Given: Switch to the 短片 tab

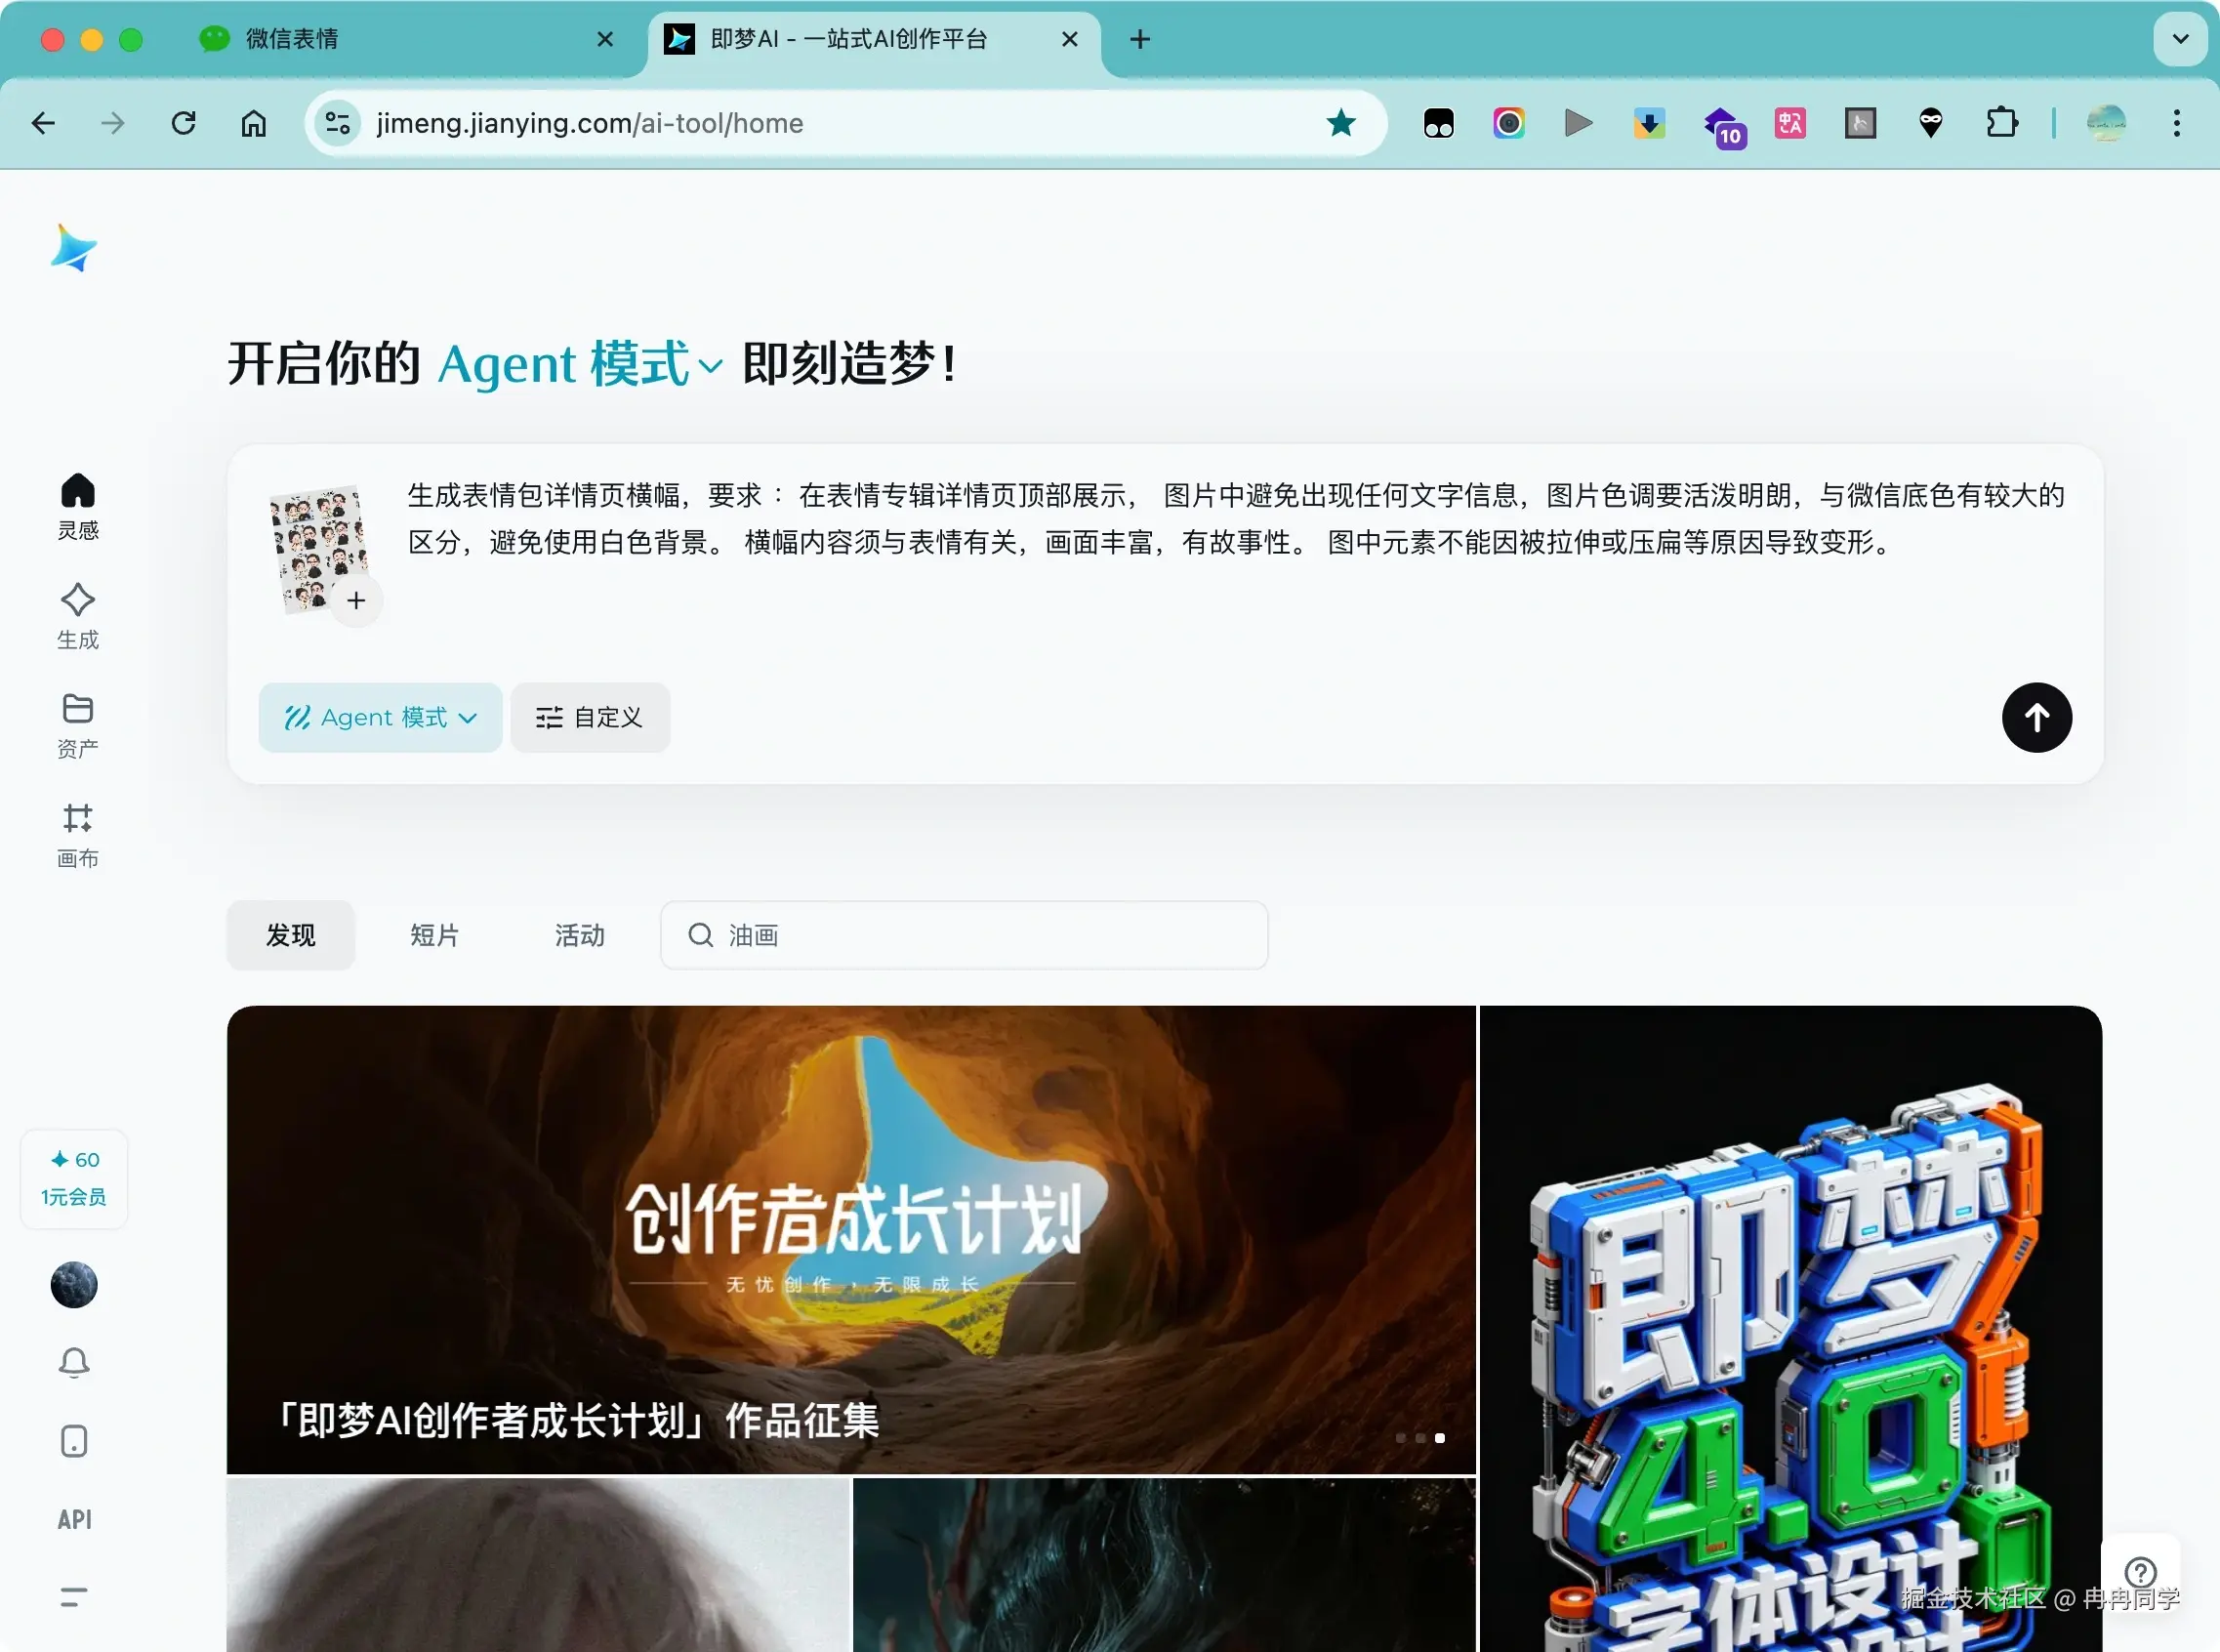Looking at the screenshot, I should (434, 934).
